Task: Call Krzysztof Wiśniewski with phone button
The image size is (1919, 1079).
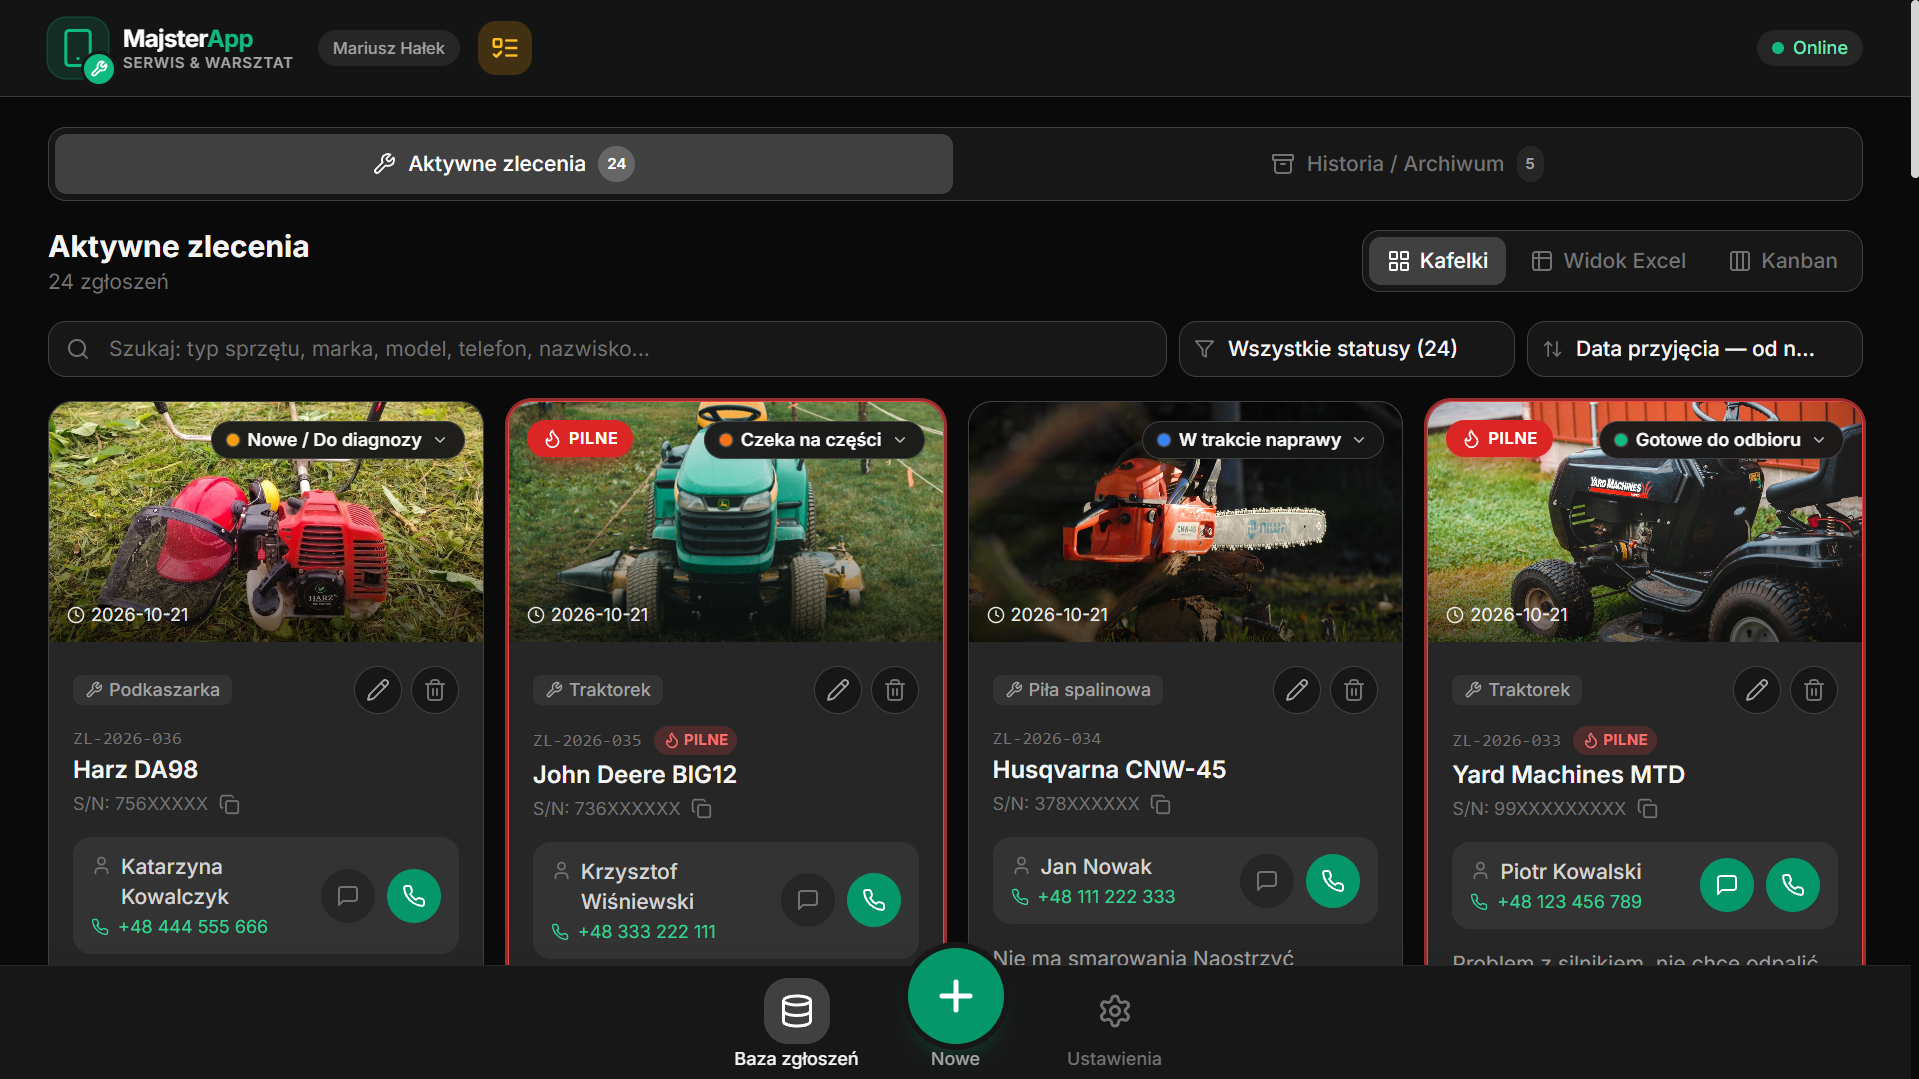Action: [x=874, y=901]
